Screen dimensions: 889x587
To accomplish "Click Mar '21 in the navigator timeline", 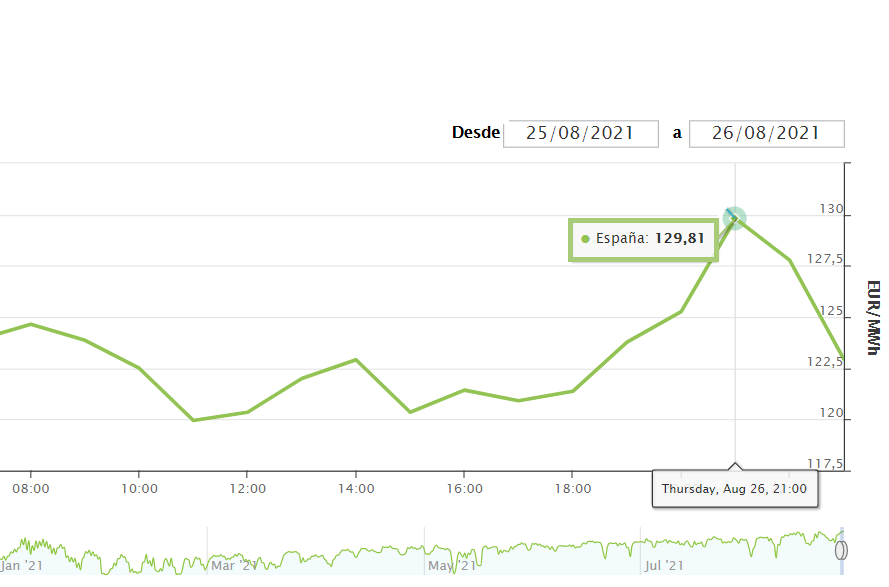I will (234, 565).
